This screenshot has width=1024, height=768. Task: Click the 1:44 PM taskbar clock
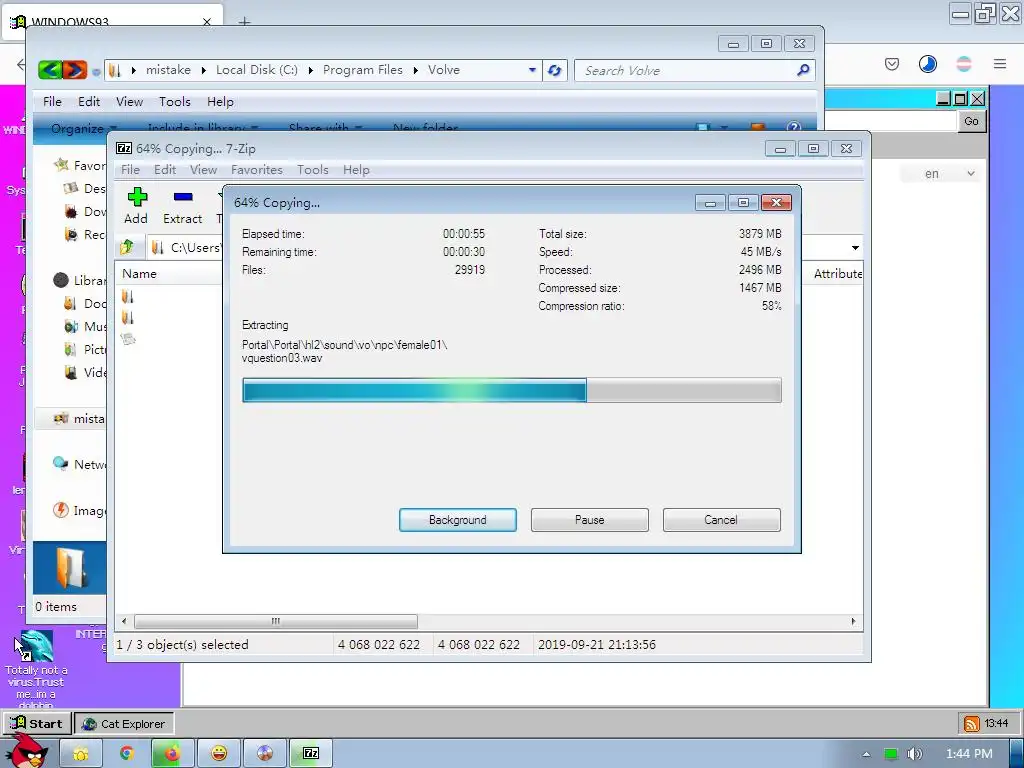(969, 754)
